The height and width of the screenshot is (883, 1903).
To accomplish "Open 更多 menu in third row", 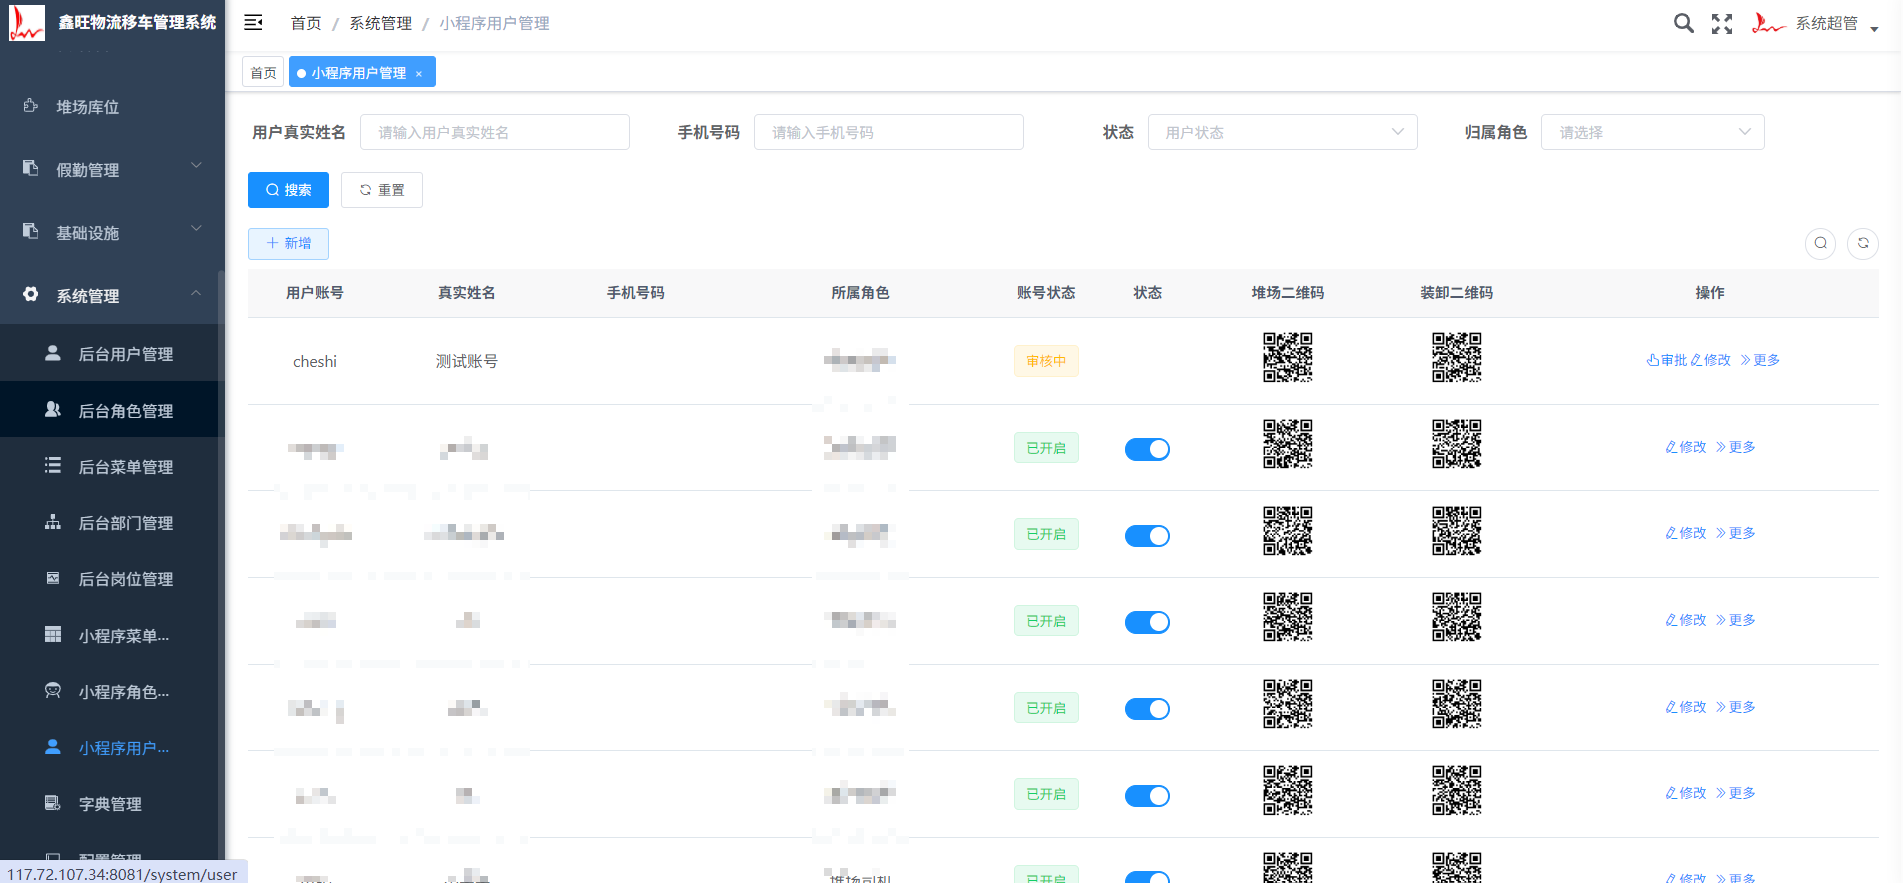I will [x=1736, y=533].
